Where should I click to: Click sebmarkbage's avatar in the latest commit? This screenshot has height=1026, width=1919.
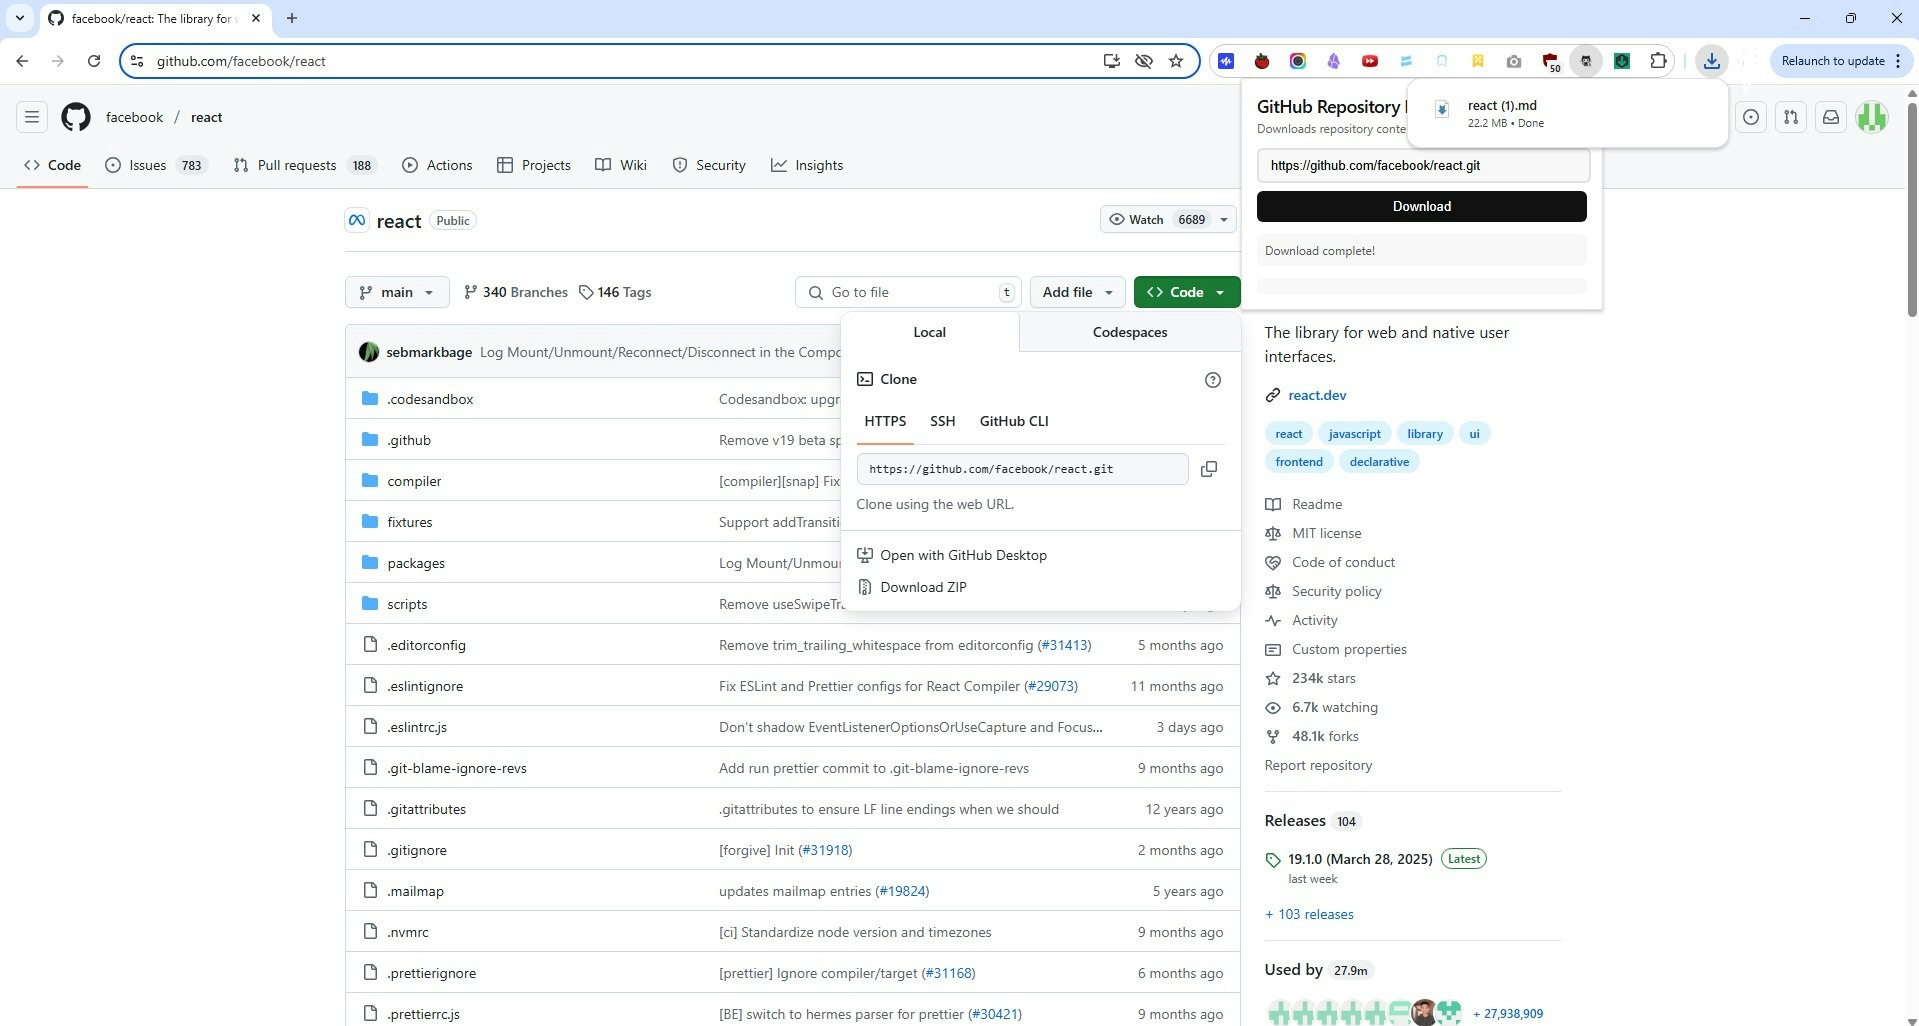pyautogui.click(x=369, y=352)
